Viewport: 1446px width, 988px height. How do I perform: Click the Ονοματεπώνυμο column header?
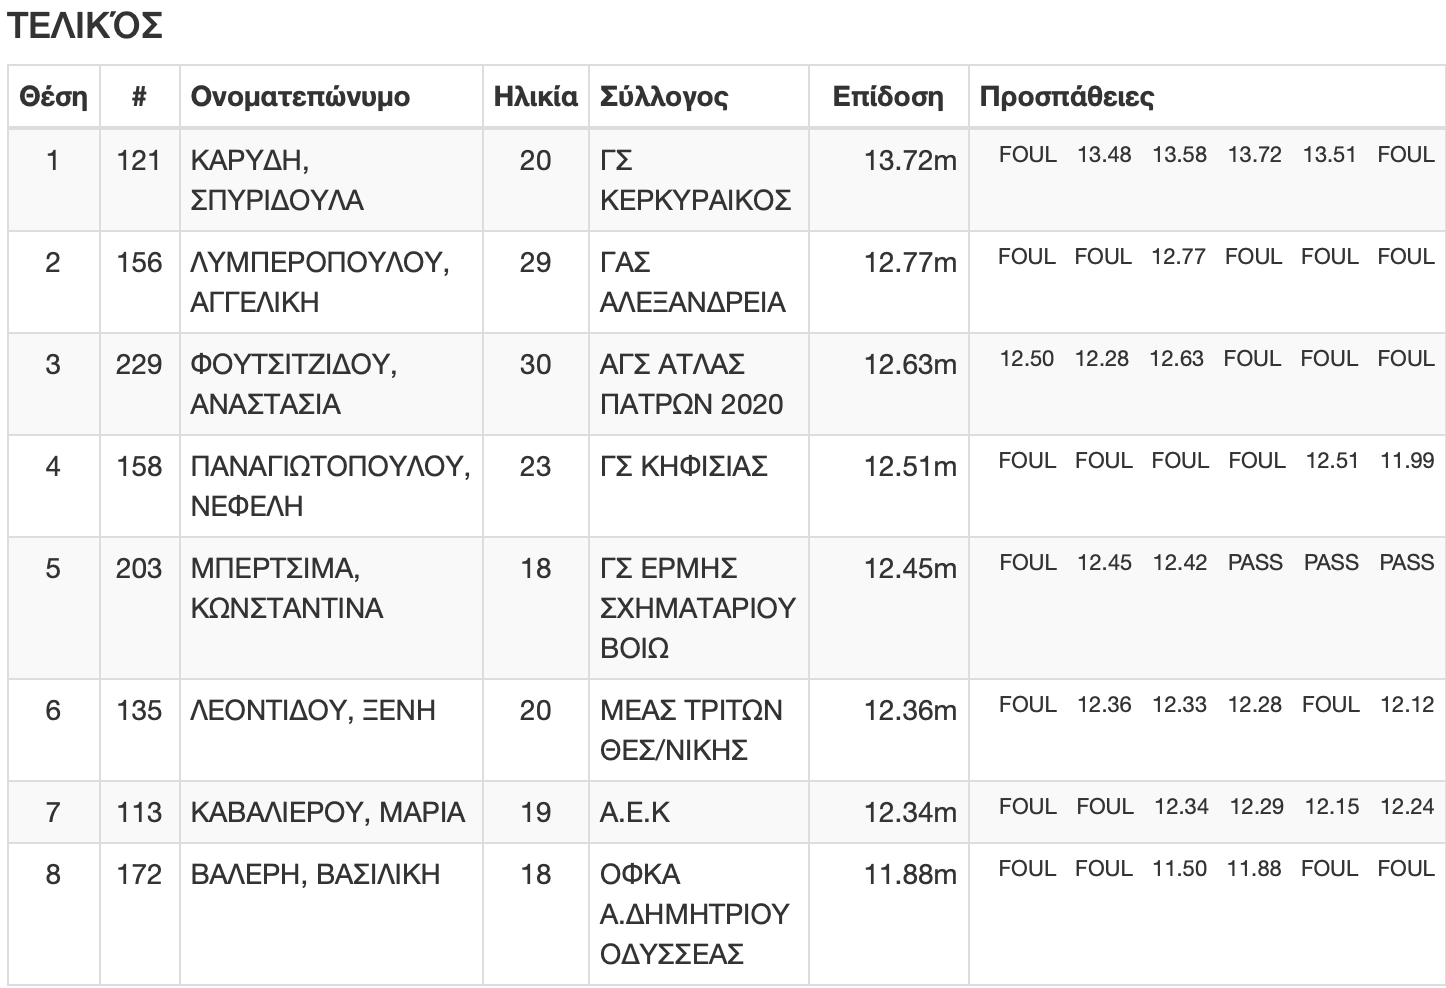pyautogui.click(x=300, y=97)
